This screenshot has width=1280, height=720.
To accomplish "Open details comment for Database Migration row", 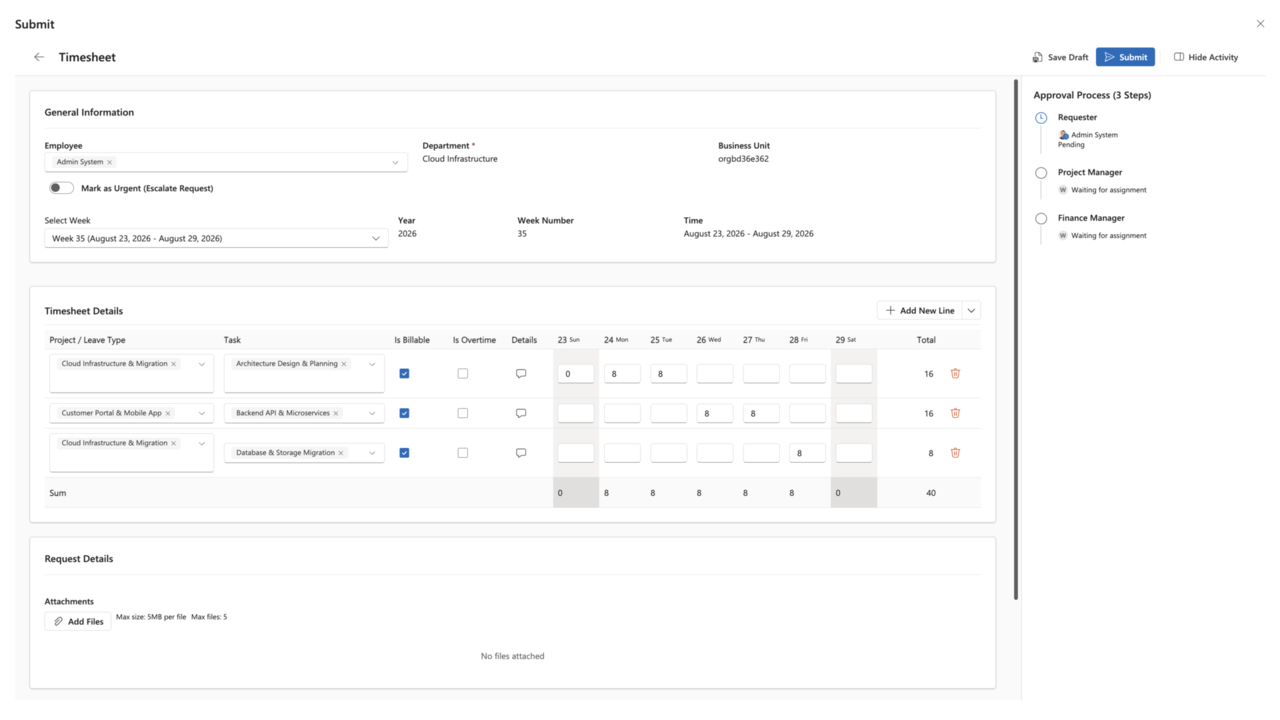I will pyautogui.click(x=521, y=453).
